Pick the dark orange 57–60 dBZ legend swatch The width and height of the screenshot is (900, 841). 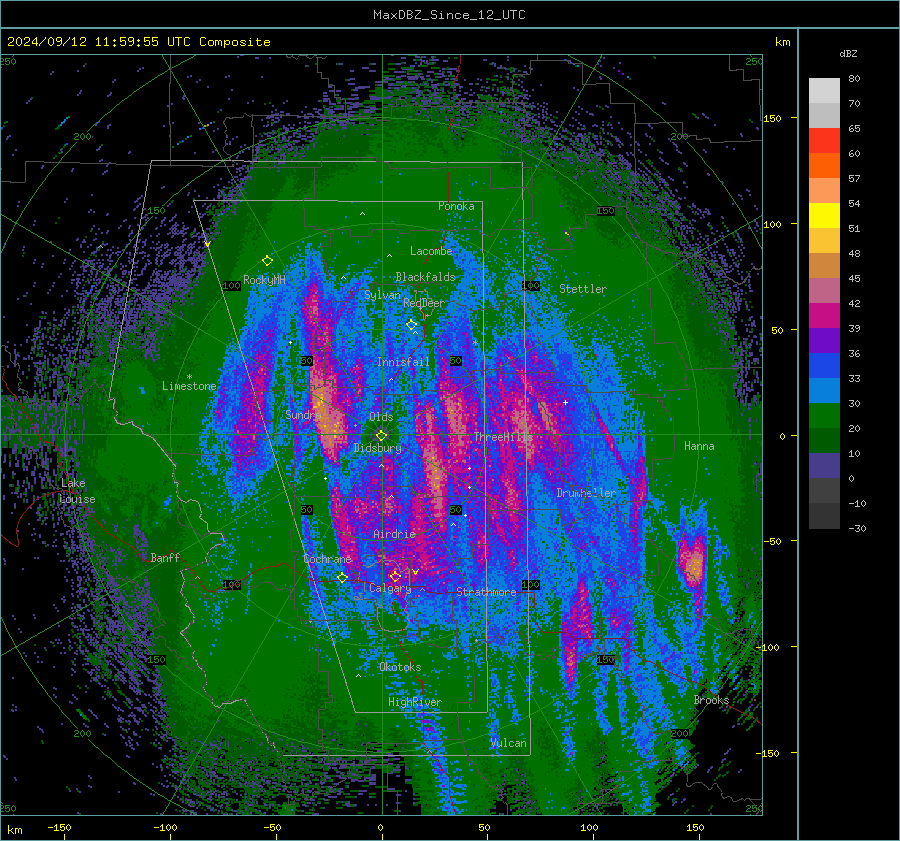824,166
